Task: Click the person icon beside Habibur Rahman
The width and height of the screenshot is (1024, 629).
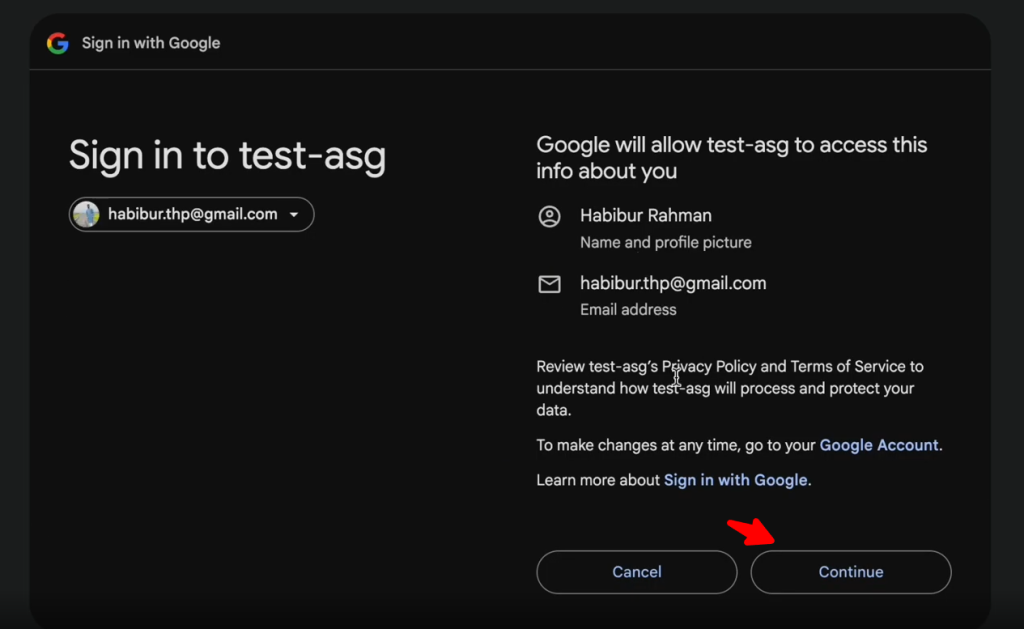Action: coord(549,217)
